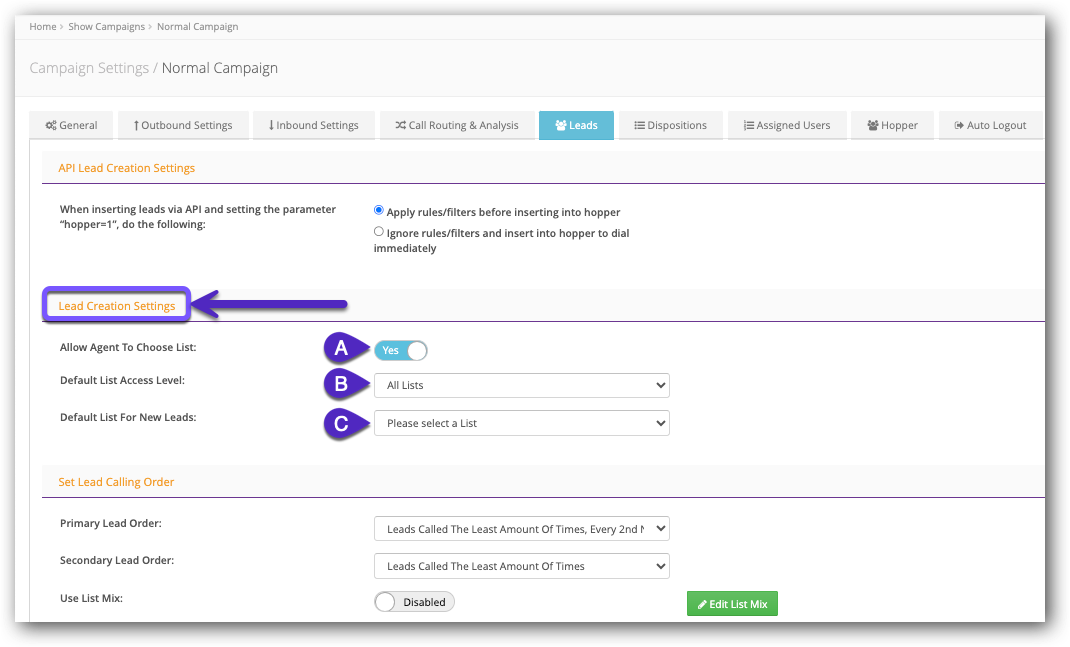Open the Default List Access Level dropdown

[521, 385]
